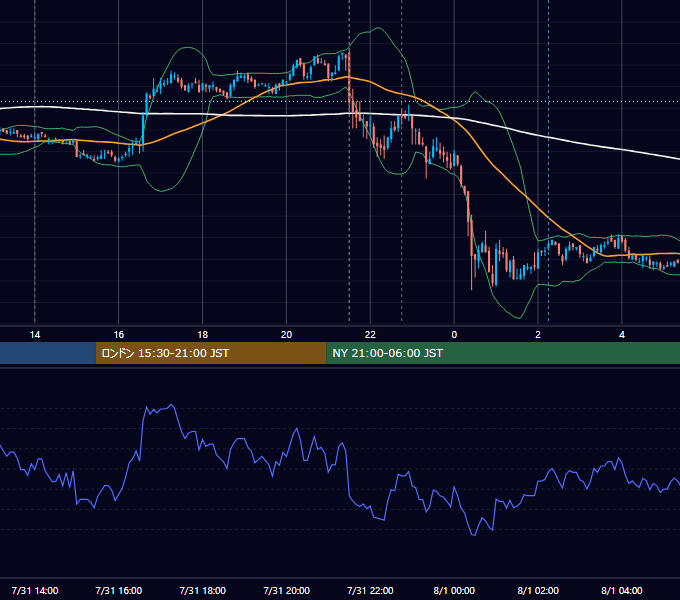Click the 8/1 02:00 indicator time label
The height and width of the screenshot is (600, 680).
pos(538,590)
